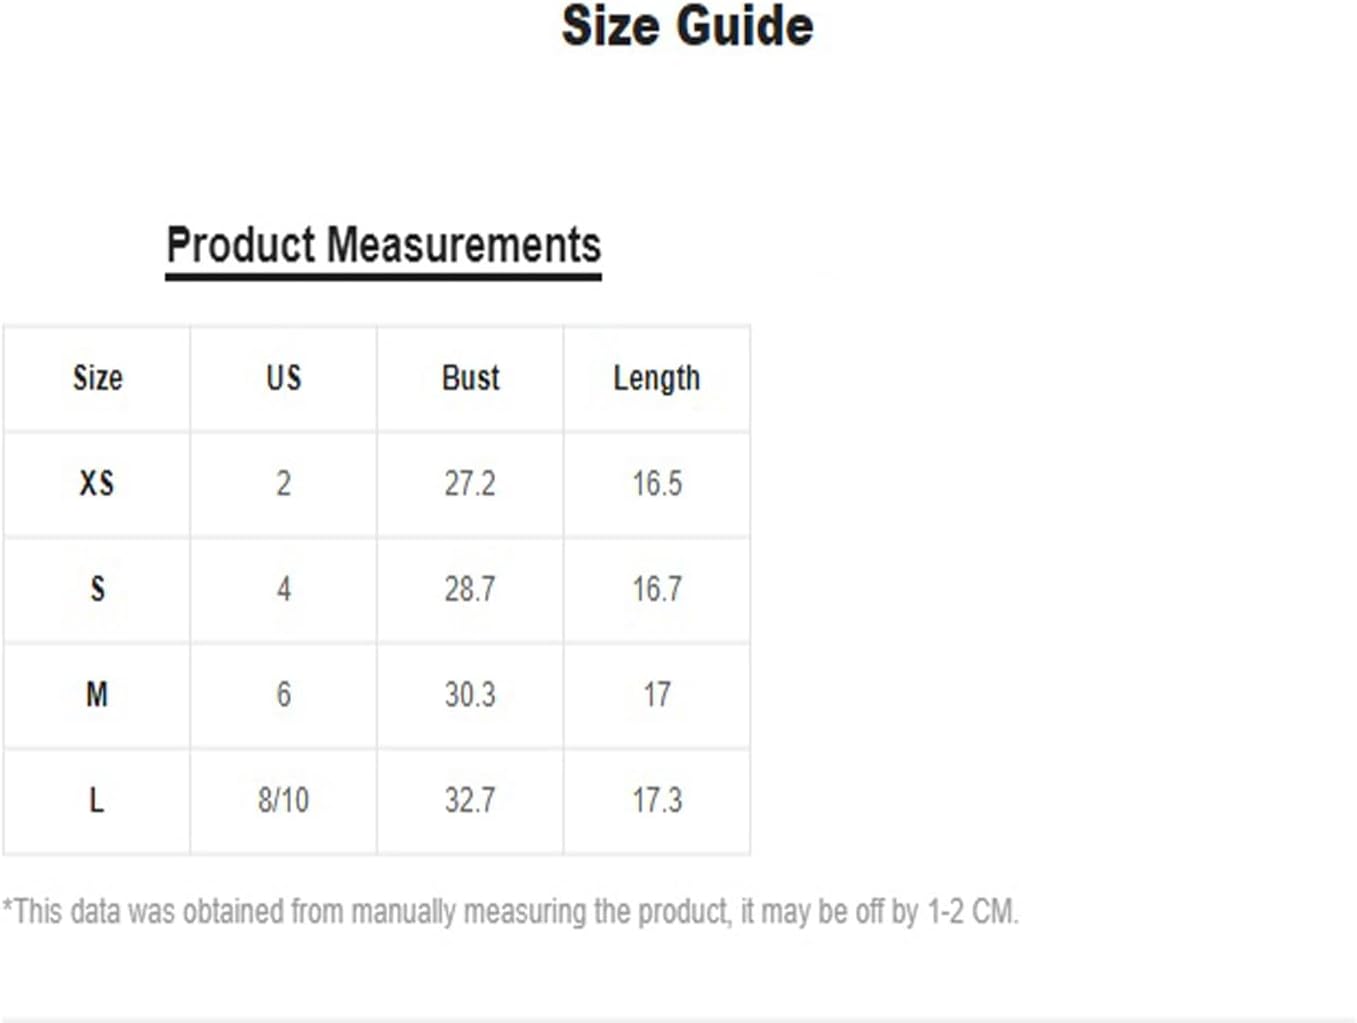Click the Size column header
Viewport: 1357px width, 1023px height.
pyautogui.click(x=97, y=378)
